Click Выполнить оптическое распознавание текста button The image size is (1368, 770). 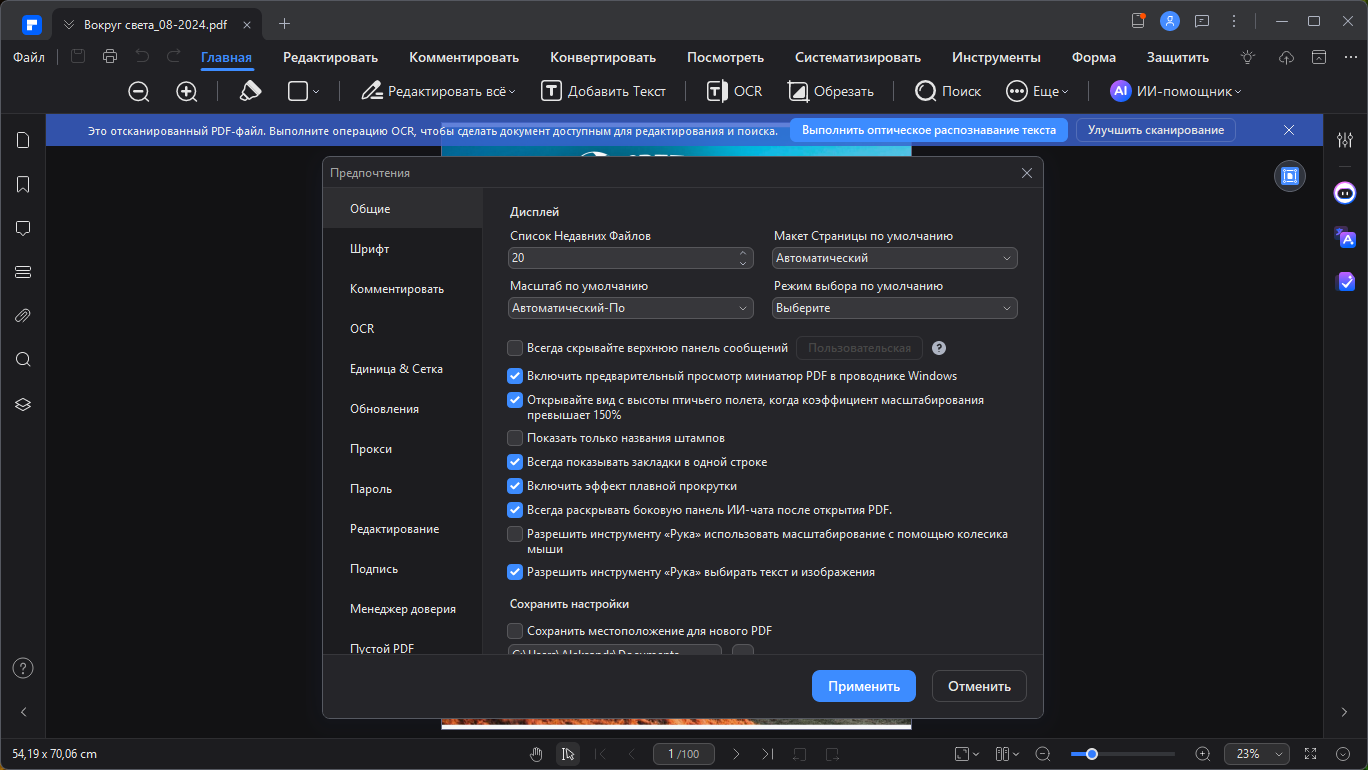(929, 130)
